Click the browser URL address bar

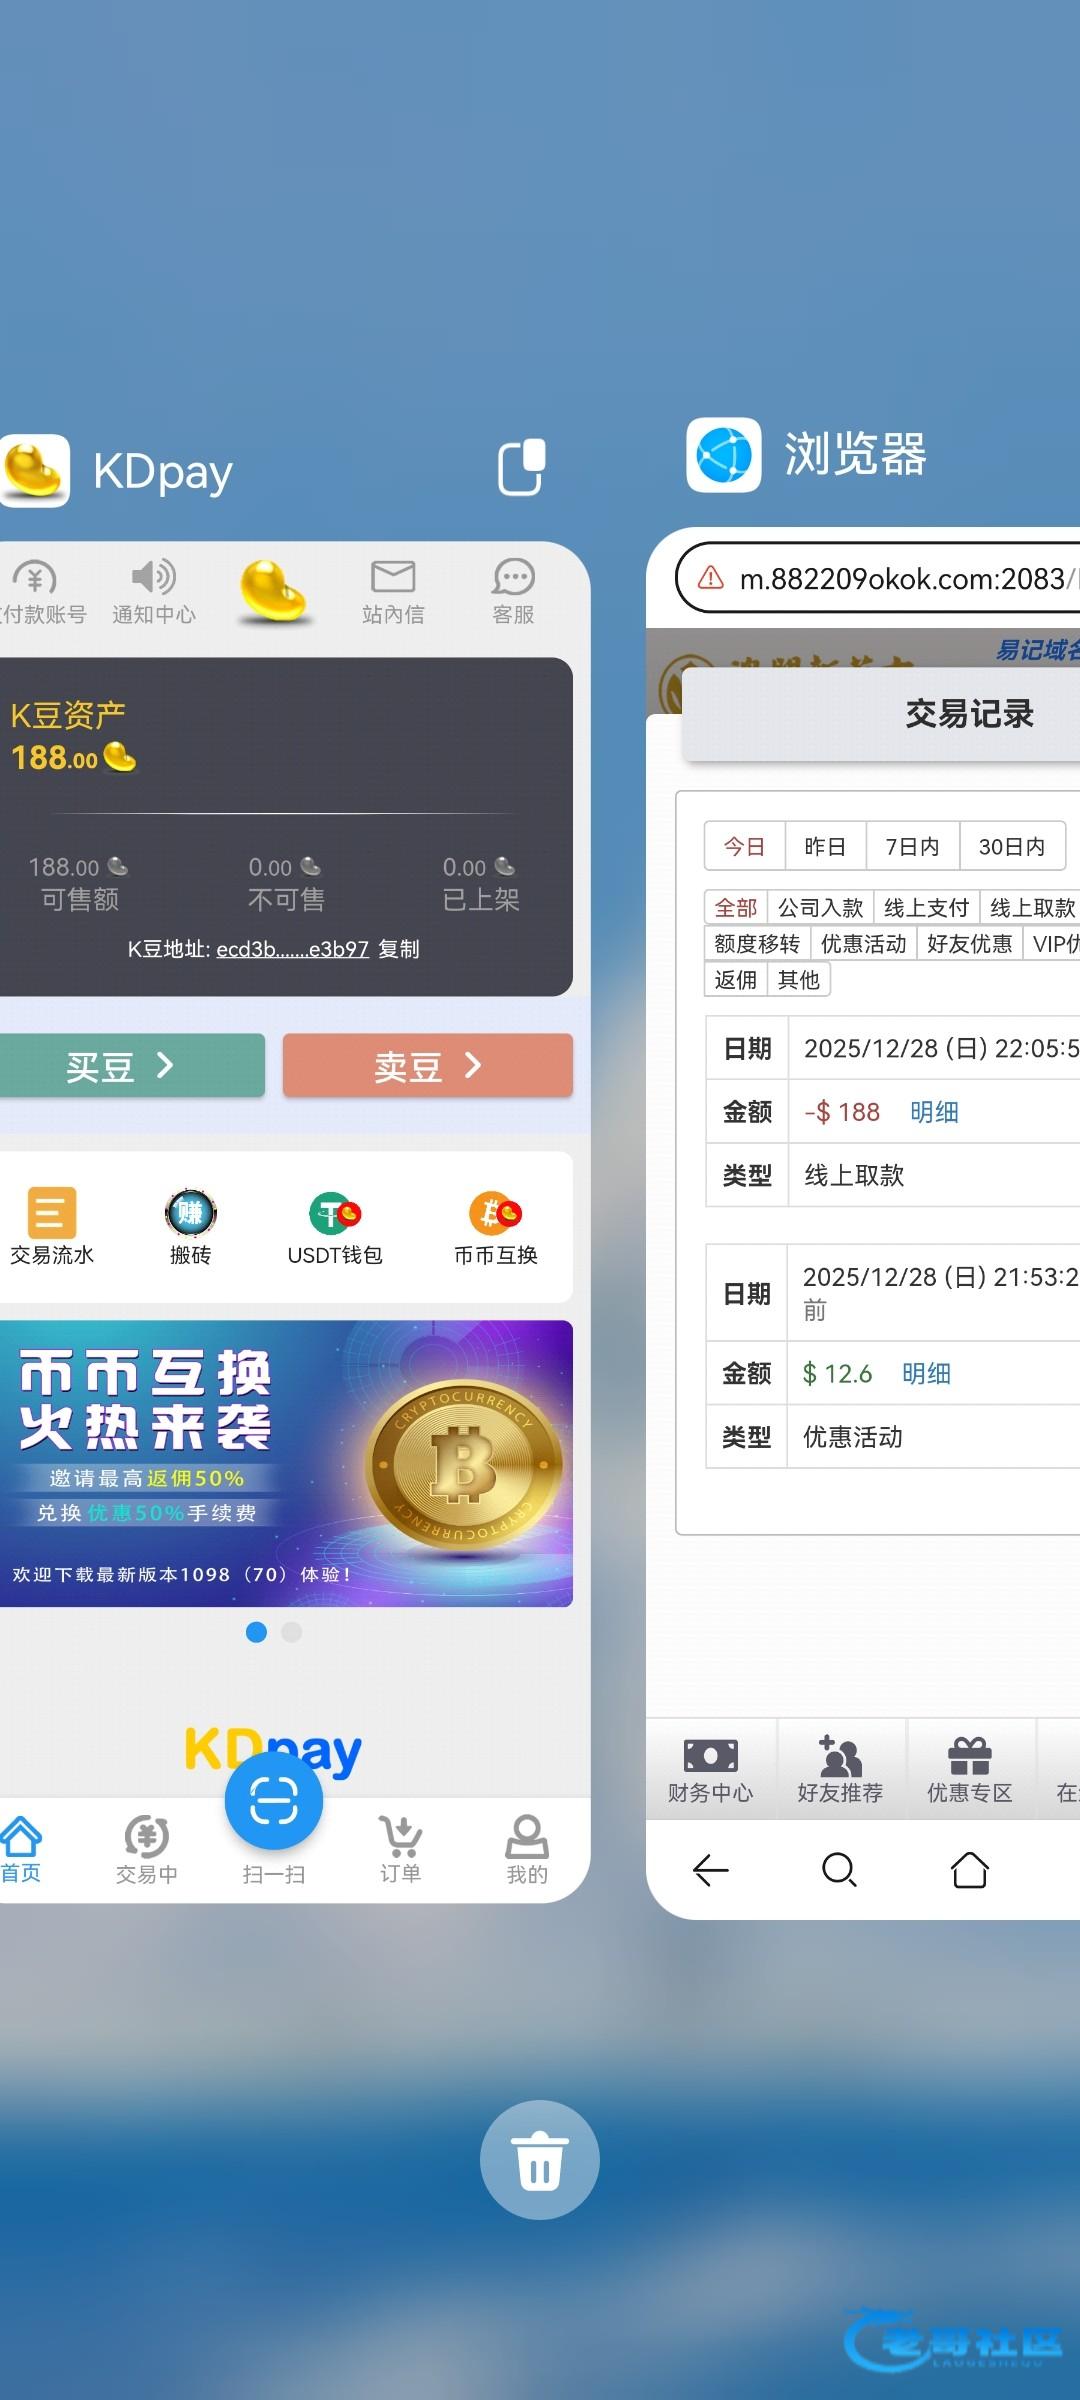tap(880, 578)
